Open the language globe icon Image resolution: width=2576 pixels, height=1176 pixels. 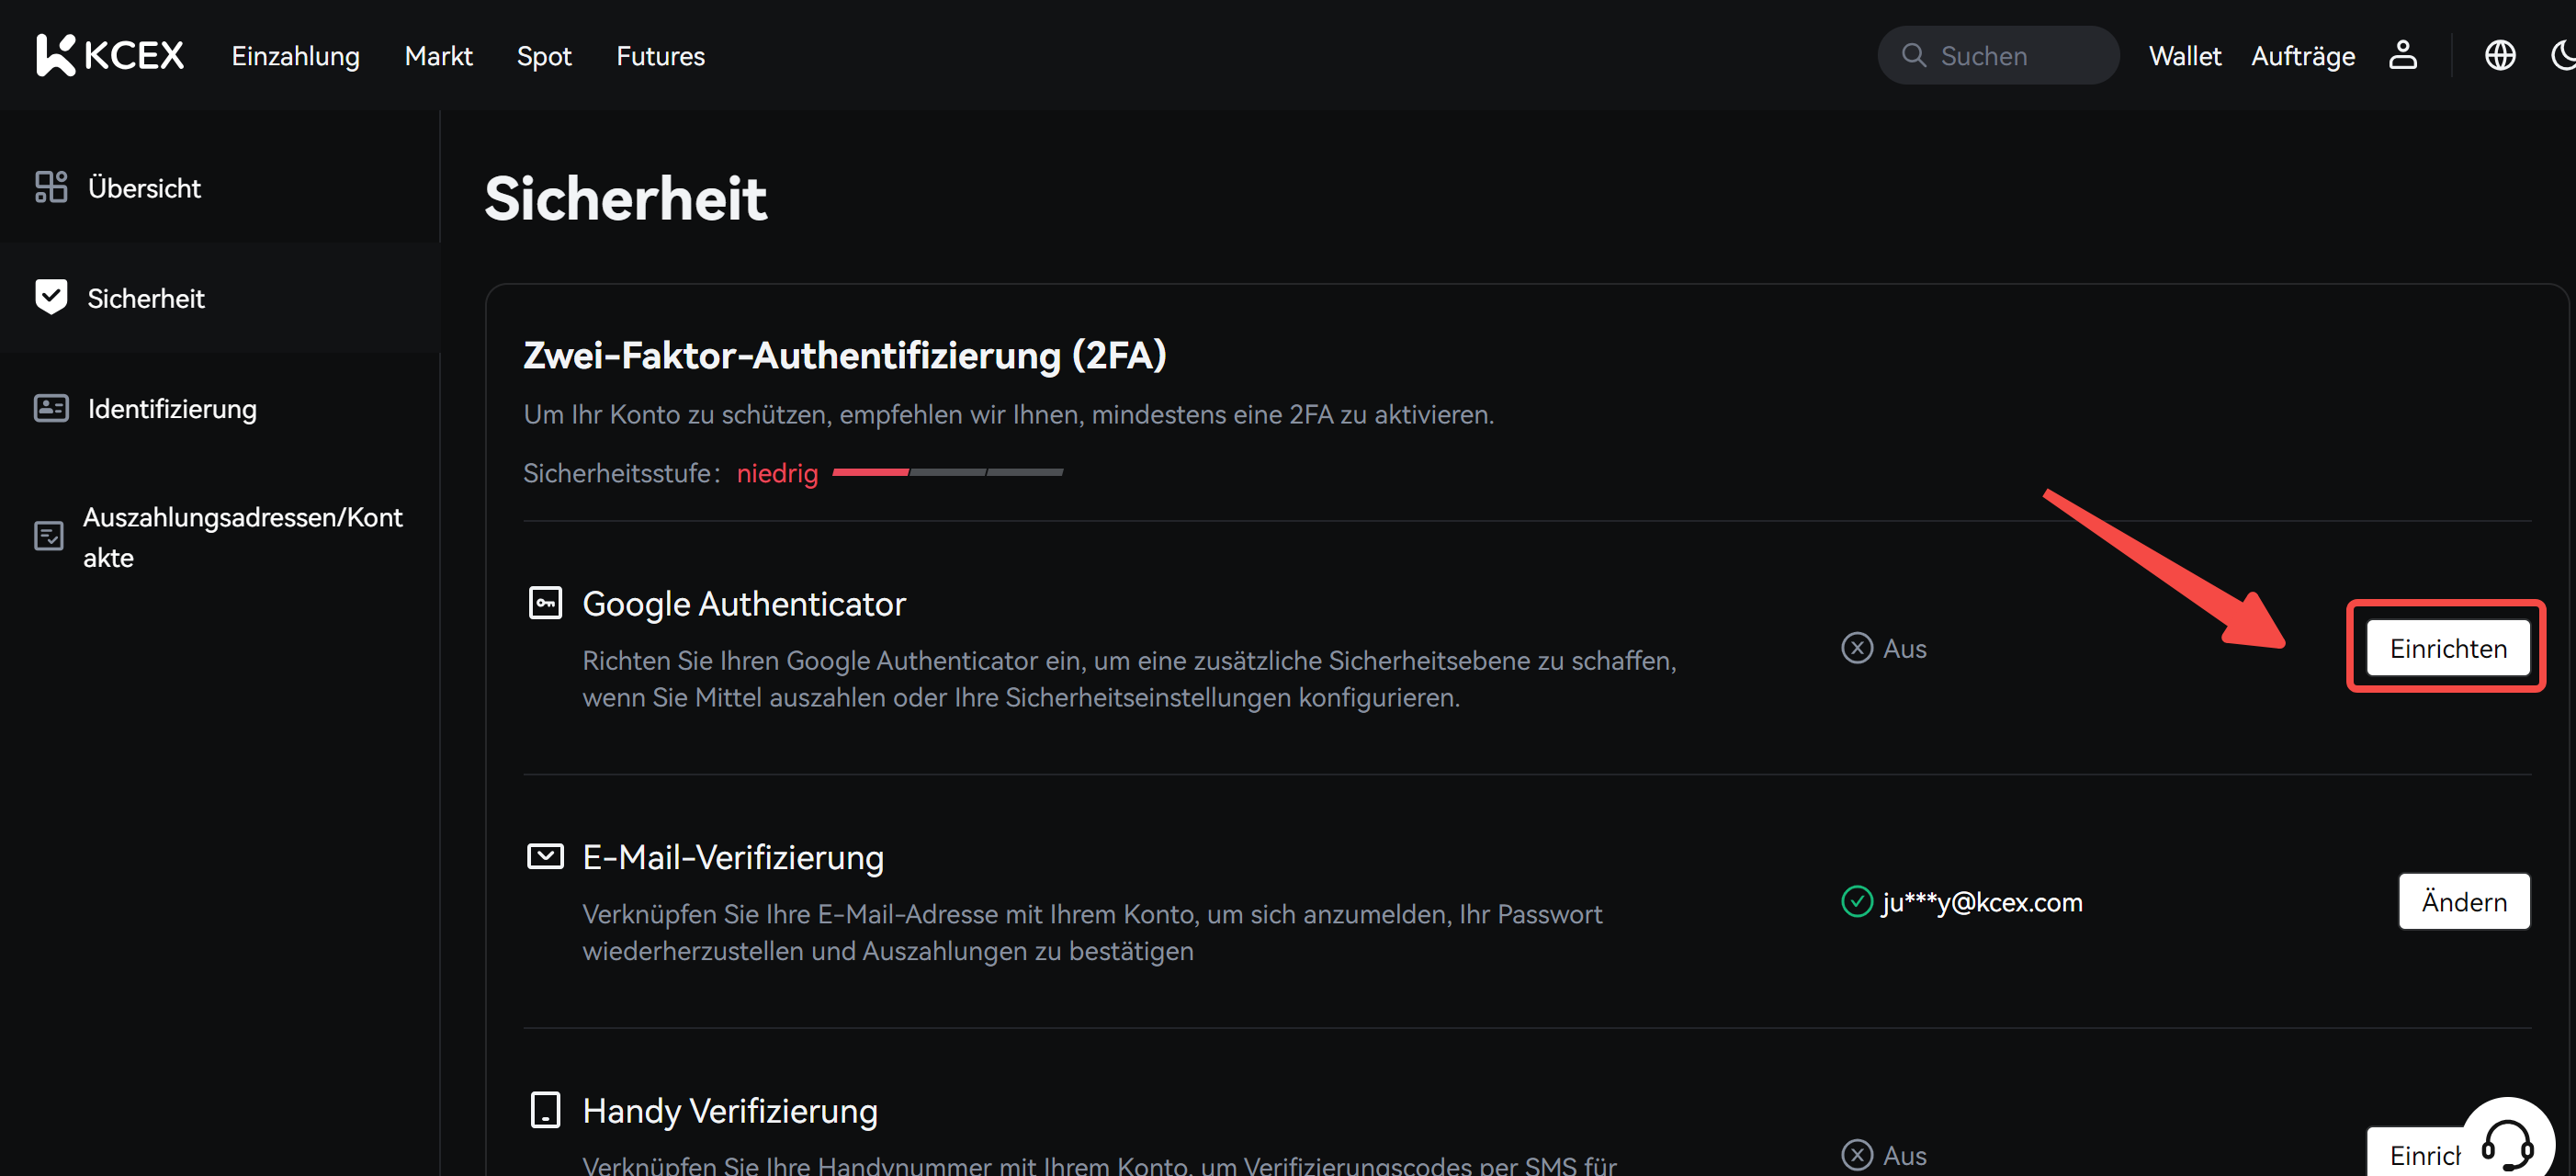[x=2499, y=55]
